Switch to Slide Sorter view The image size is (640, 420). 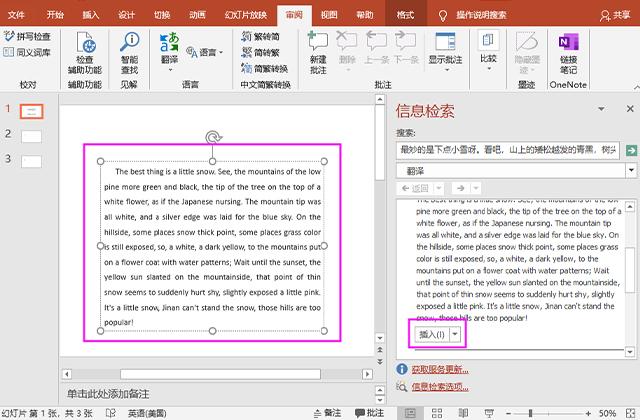point(437,413)
